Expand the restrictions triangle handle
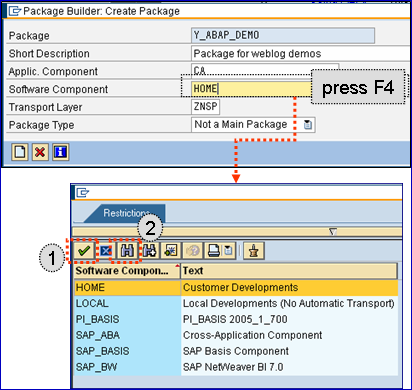 click(x=333, y=231)
